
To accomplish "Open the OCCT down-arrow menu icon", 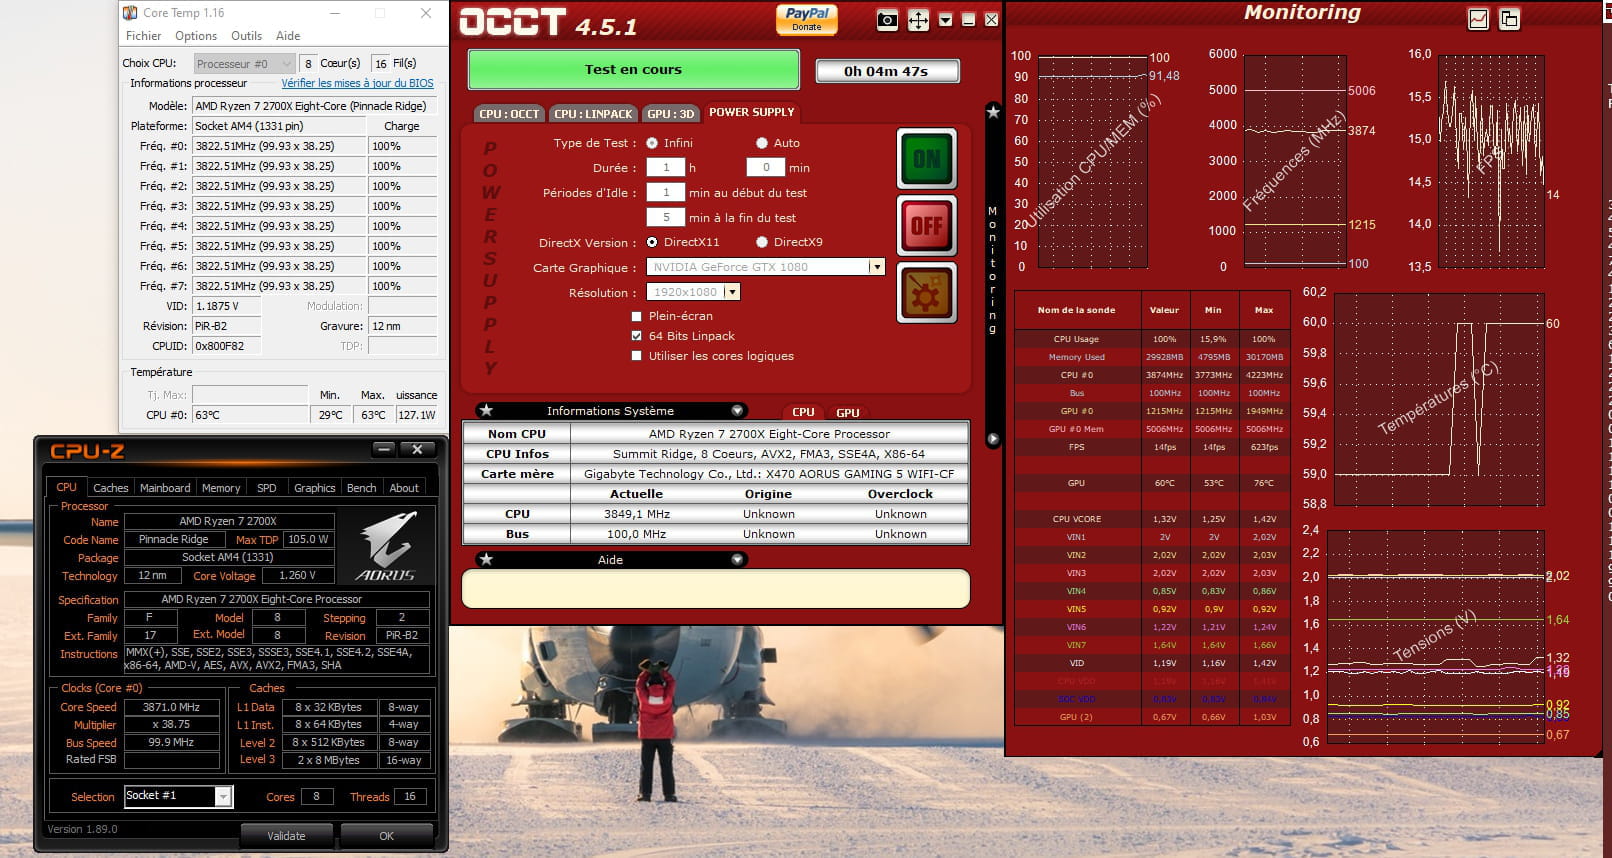I will [x=946, y=20].
